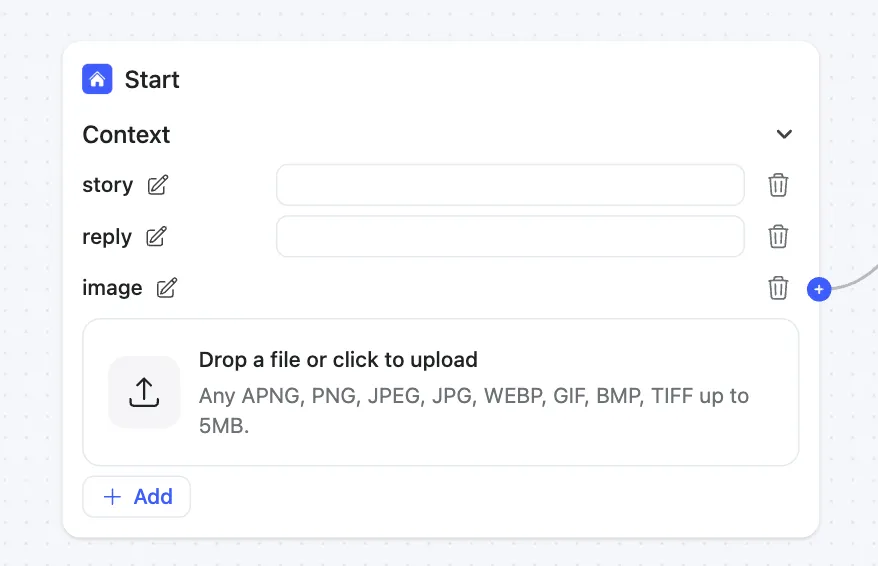This screenshot has height=566, width=878.
Task: Click the edit icon next to reply
Action: pos(157,237)
